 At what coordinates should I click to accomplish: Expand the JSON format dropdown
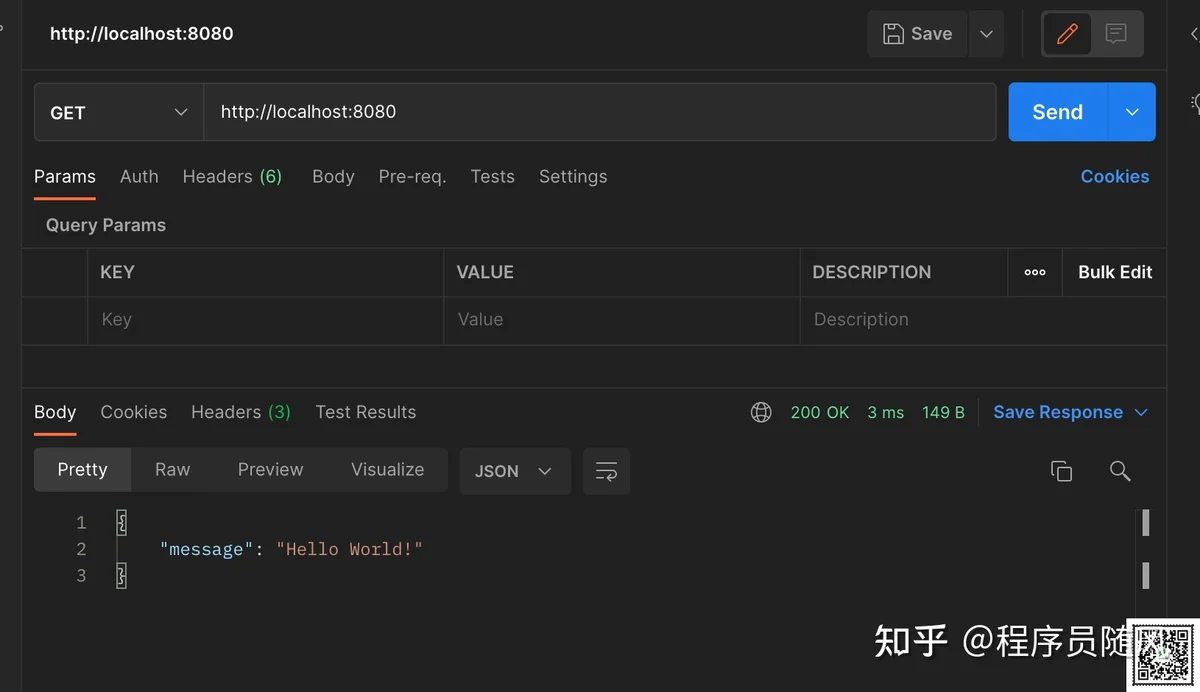tap(514, 471)
